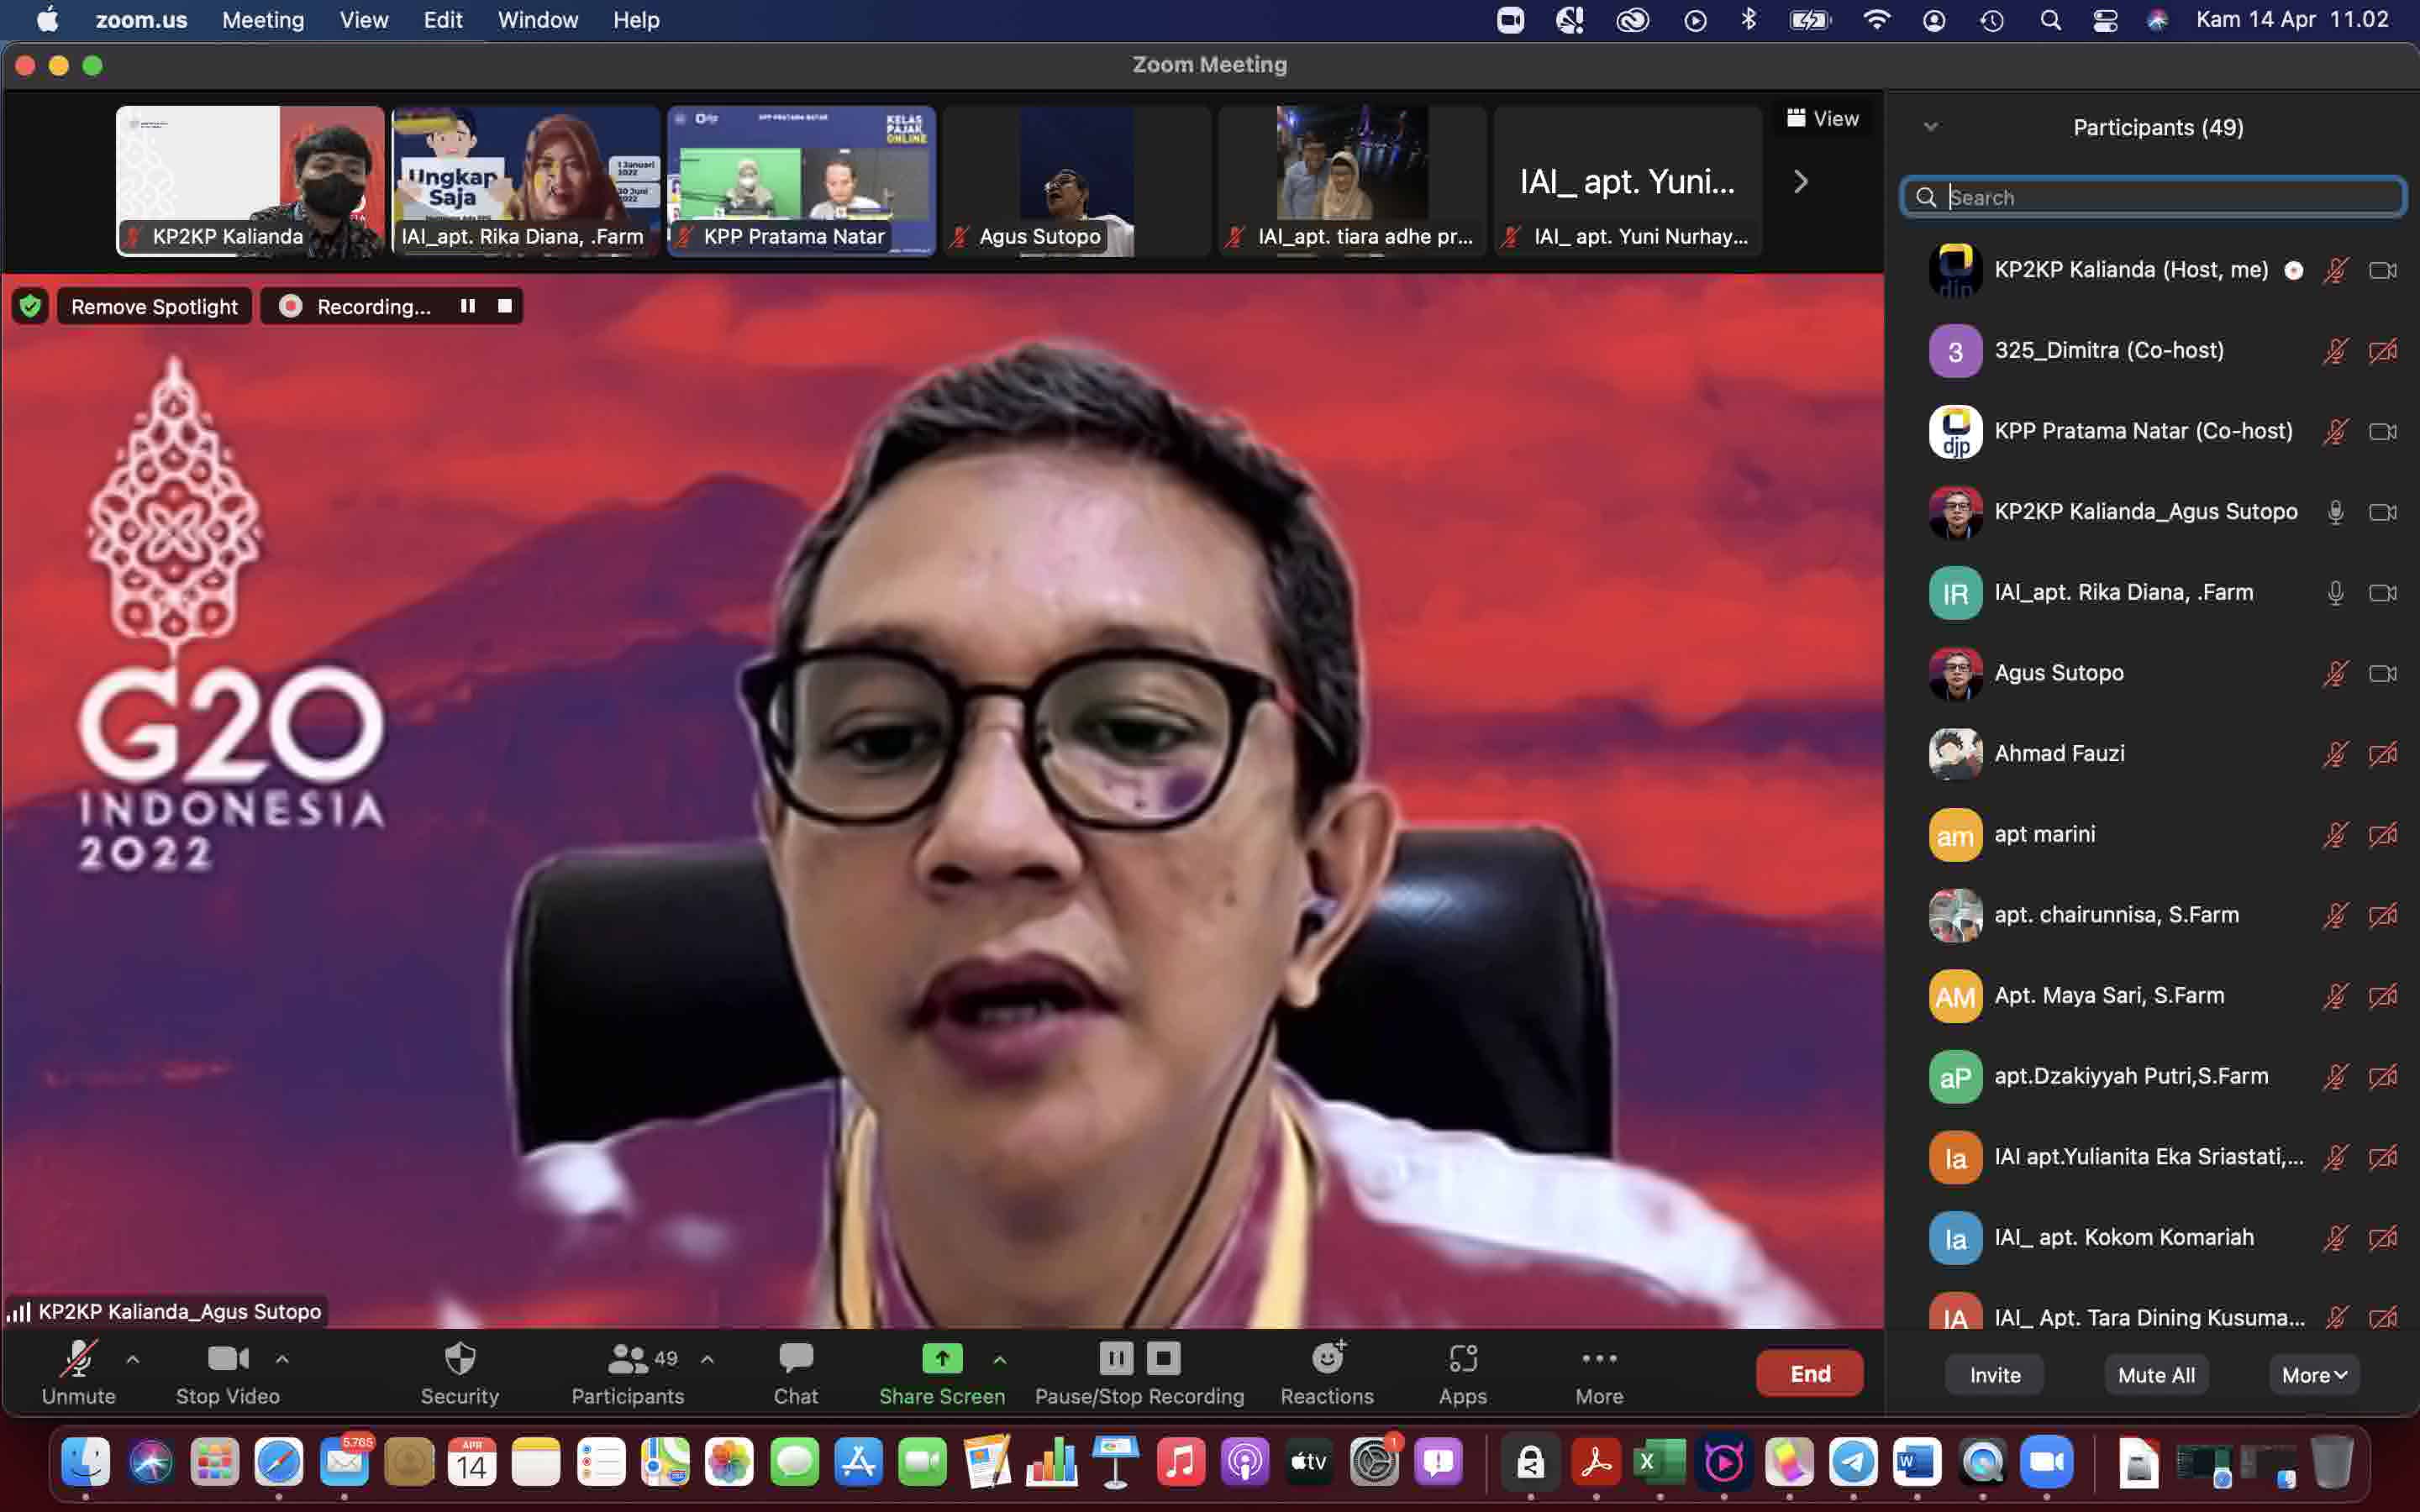Expand Share Screen options arrow

coord(999,1359)
